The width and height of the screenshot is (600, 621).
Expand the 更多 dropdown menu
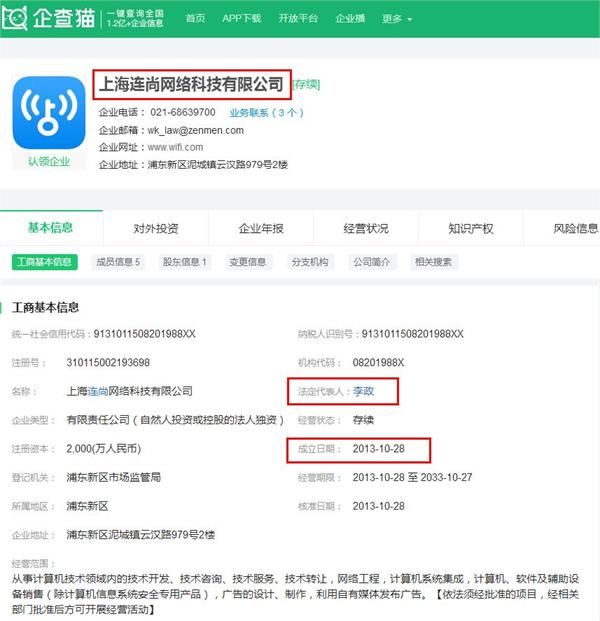[x=396, y=19]
